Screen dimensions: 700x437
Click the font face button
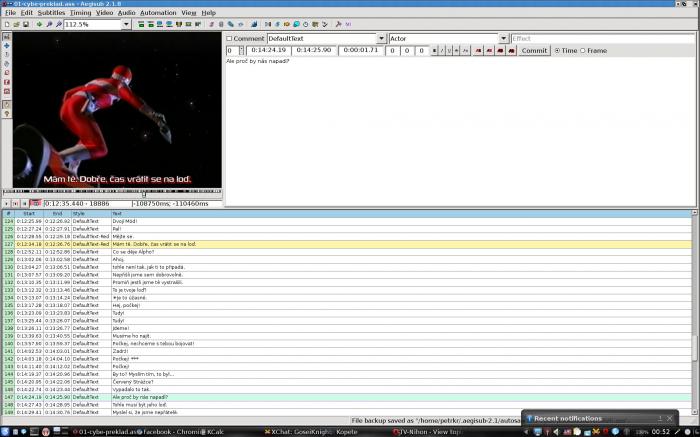465,50
